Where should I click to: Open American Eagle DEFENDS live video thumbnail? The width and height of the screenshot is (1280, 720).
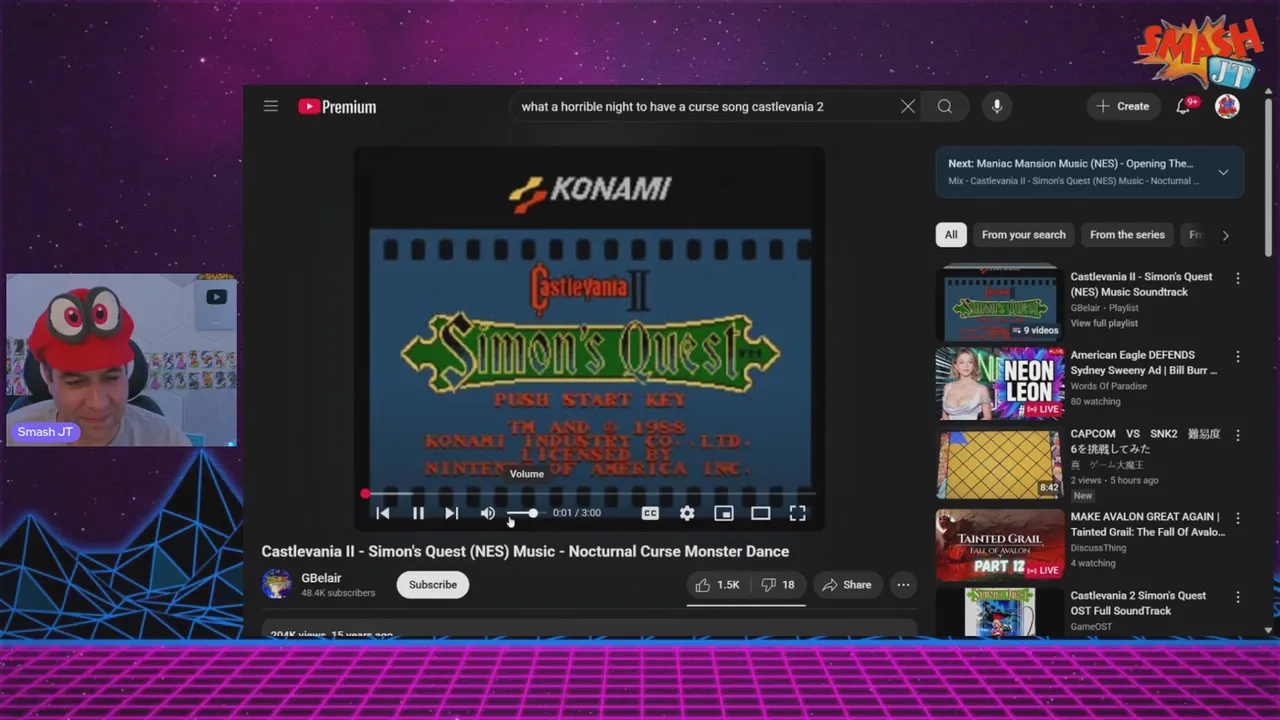coord(1000,383)
